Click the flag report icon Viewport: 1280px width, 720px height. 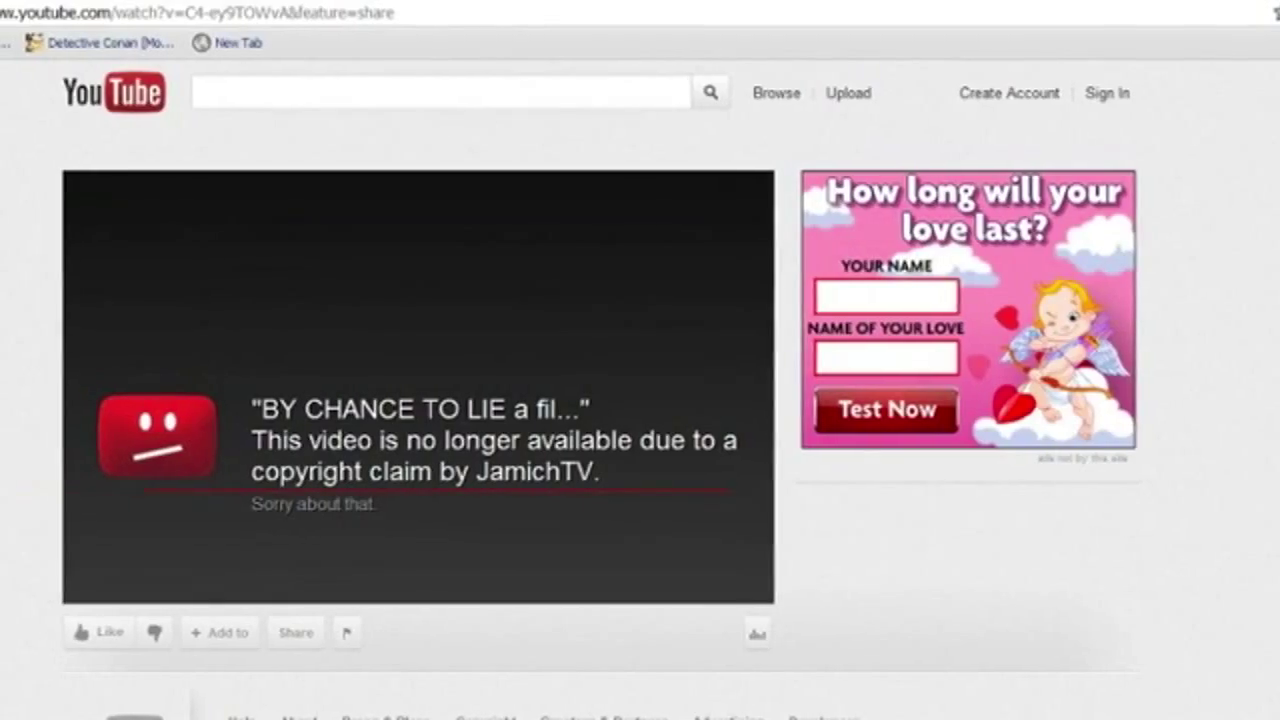point(347,632)
